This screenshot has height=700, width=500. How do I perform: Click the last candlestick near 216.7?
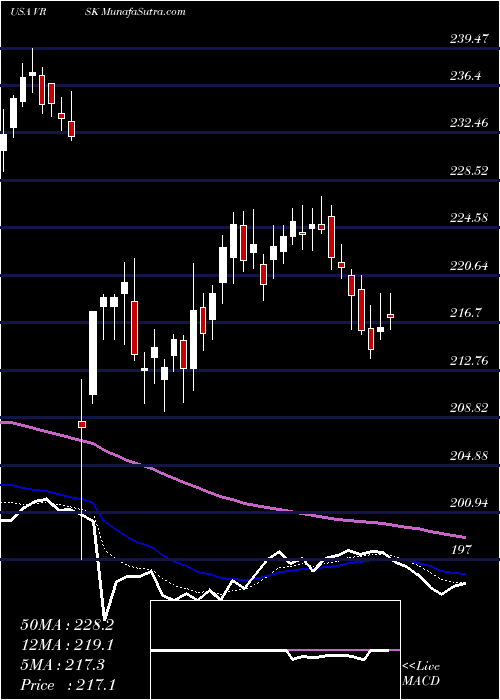click(391, 316)
